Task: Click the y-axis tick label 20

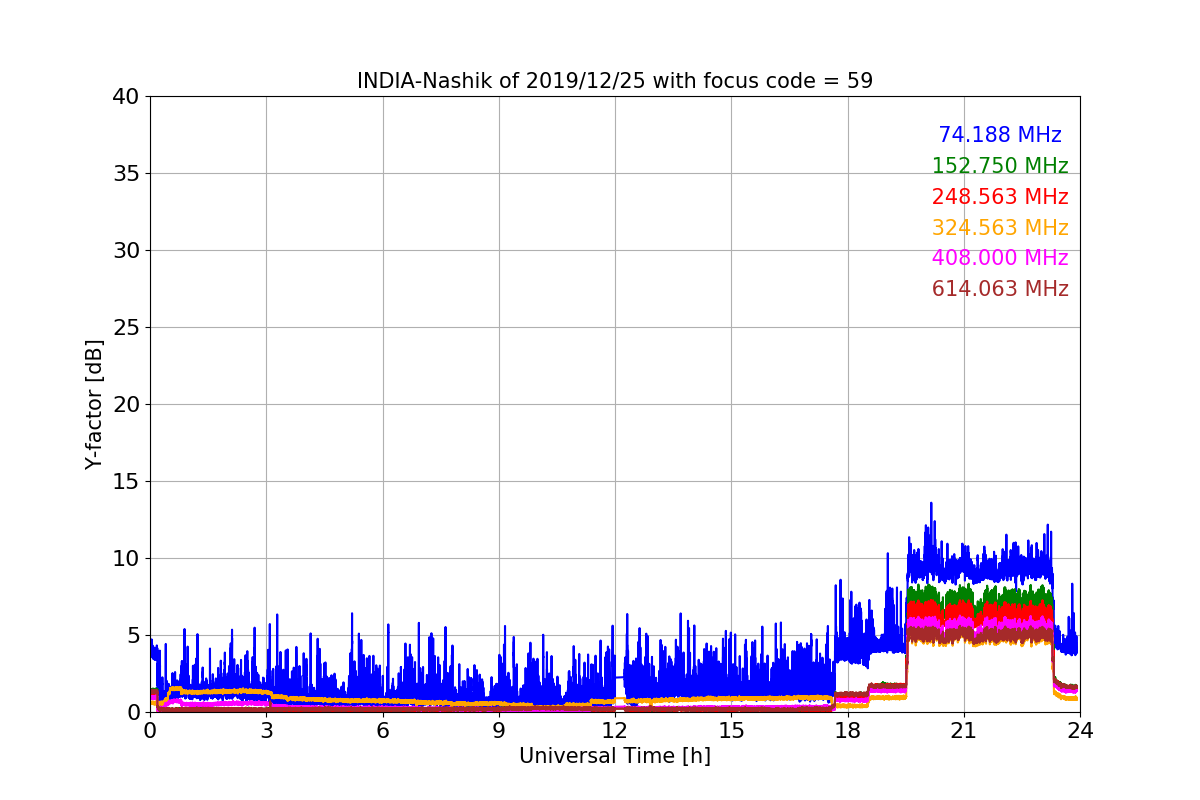Action: pyautogui.click(x=125, y=405)
